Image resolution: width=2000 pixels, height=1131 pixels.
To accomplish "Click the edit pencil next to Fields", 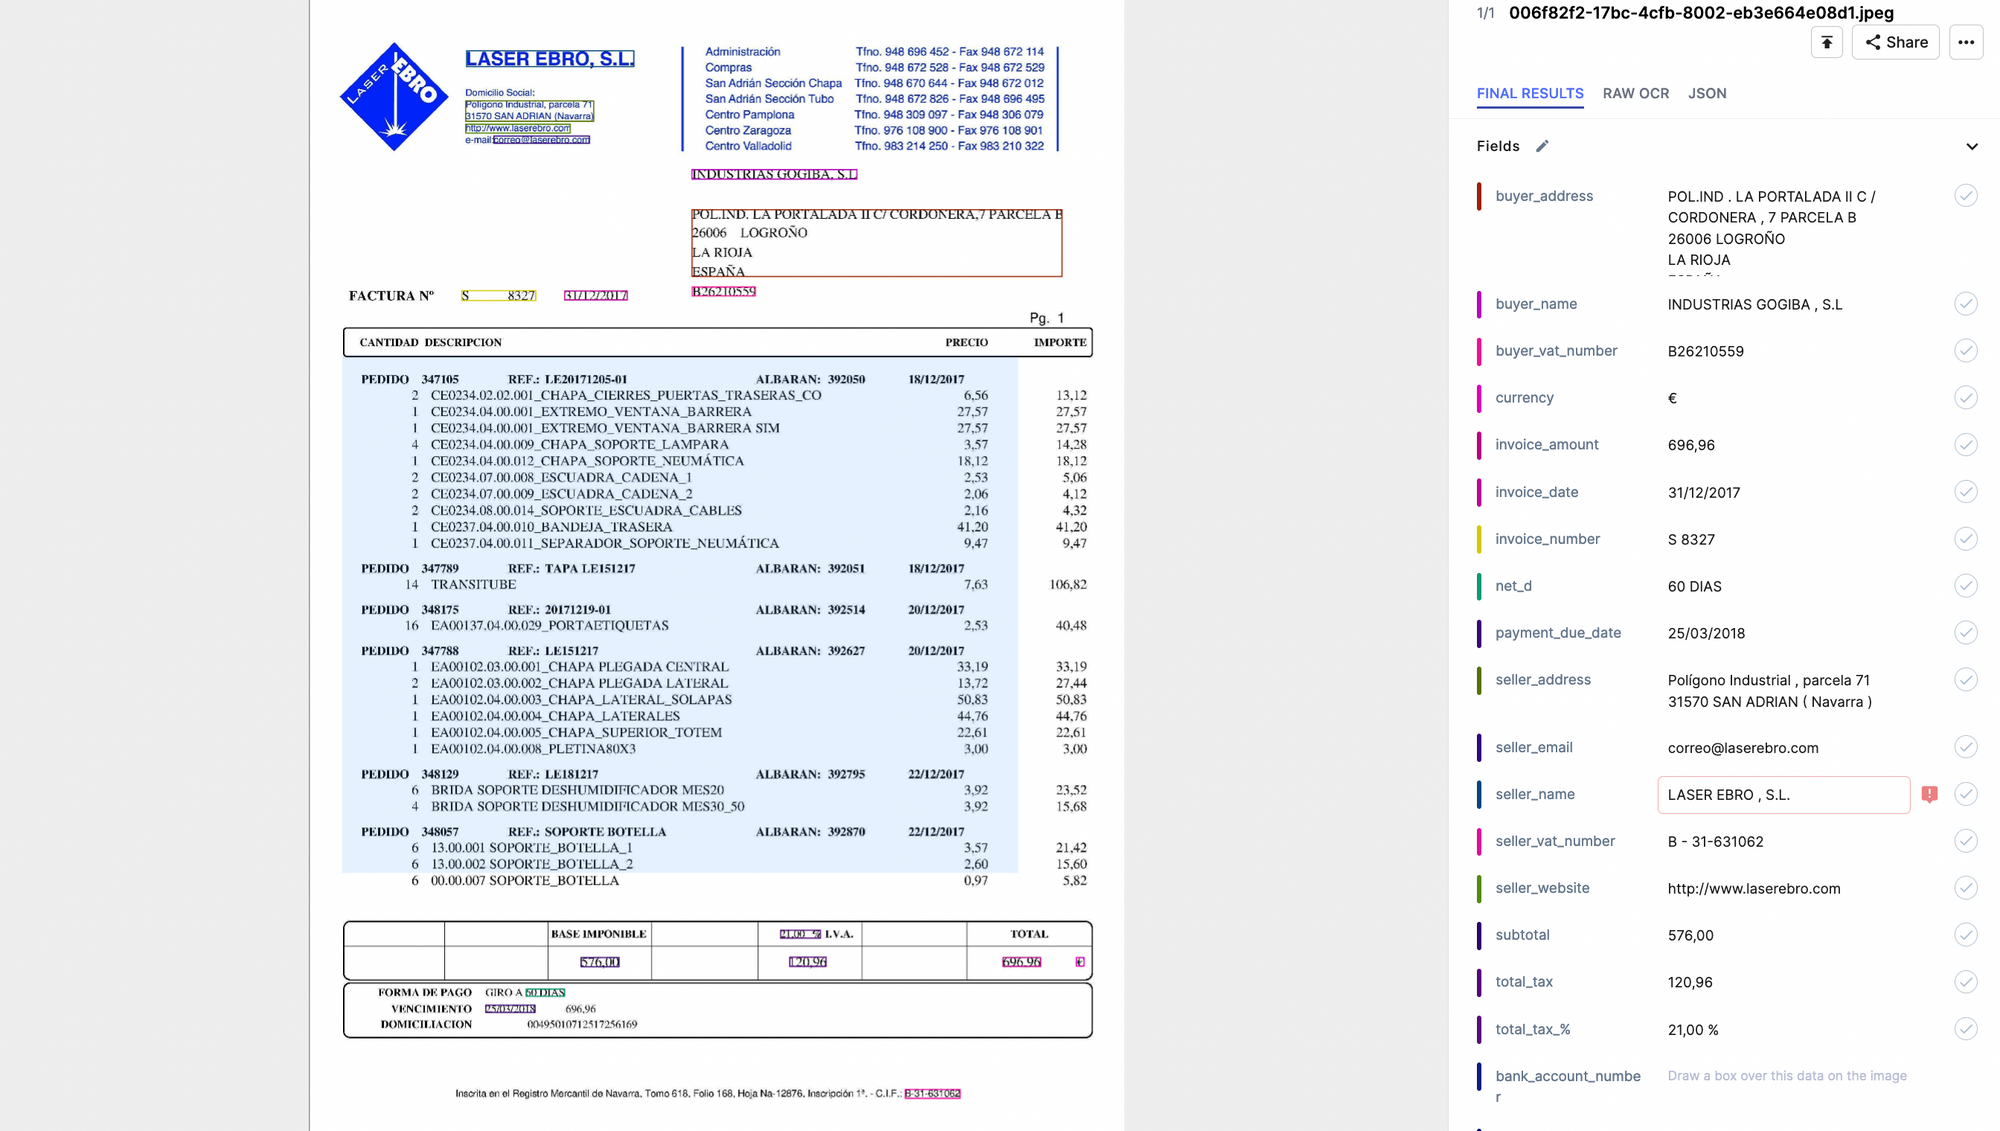I will 1542,146.
